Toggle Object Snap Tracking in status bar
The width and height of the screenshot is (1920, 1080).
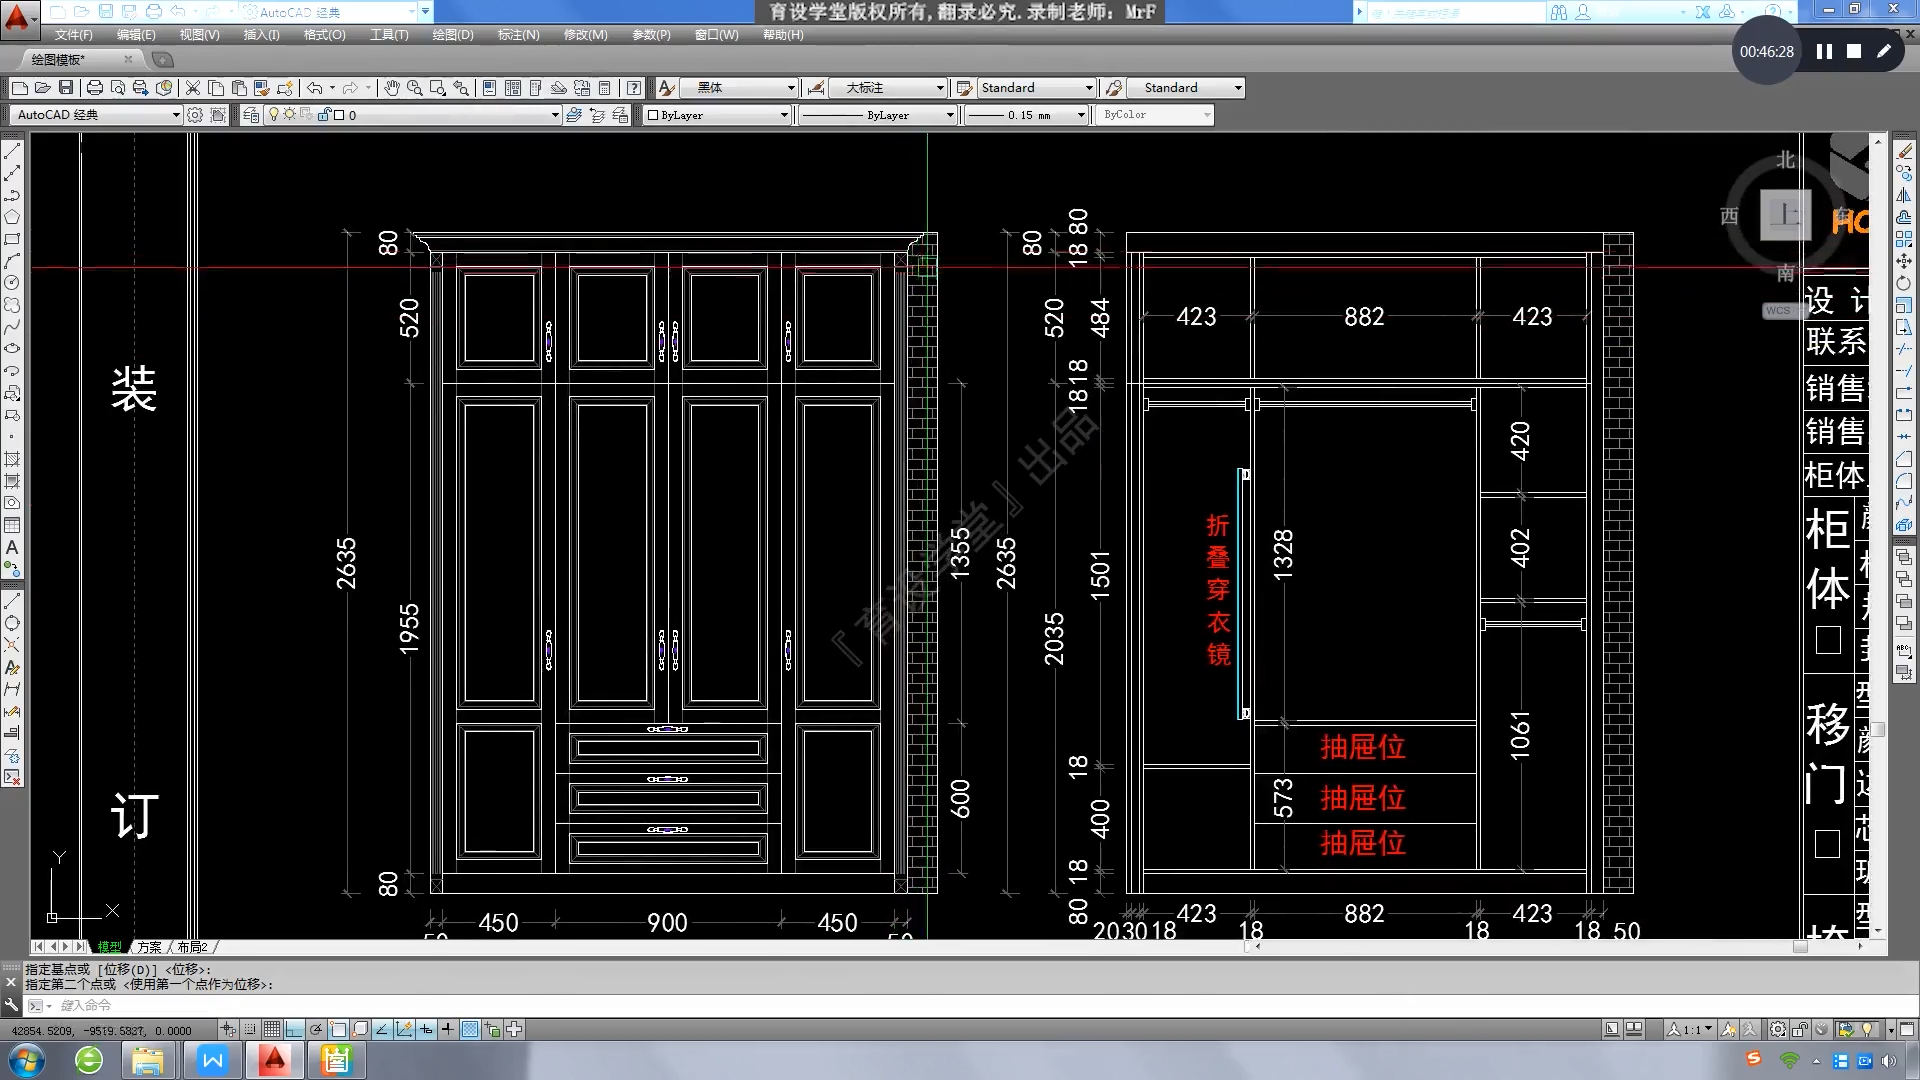382,1029
